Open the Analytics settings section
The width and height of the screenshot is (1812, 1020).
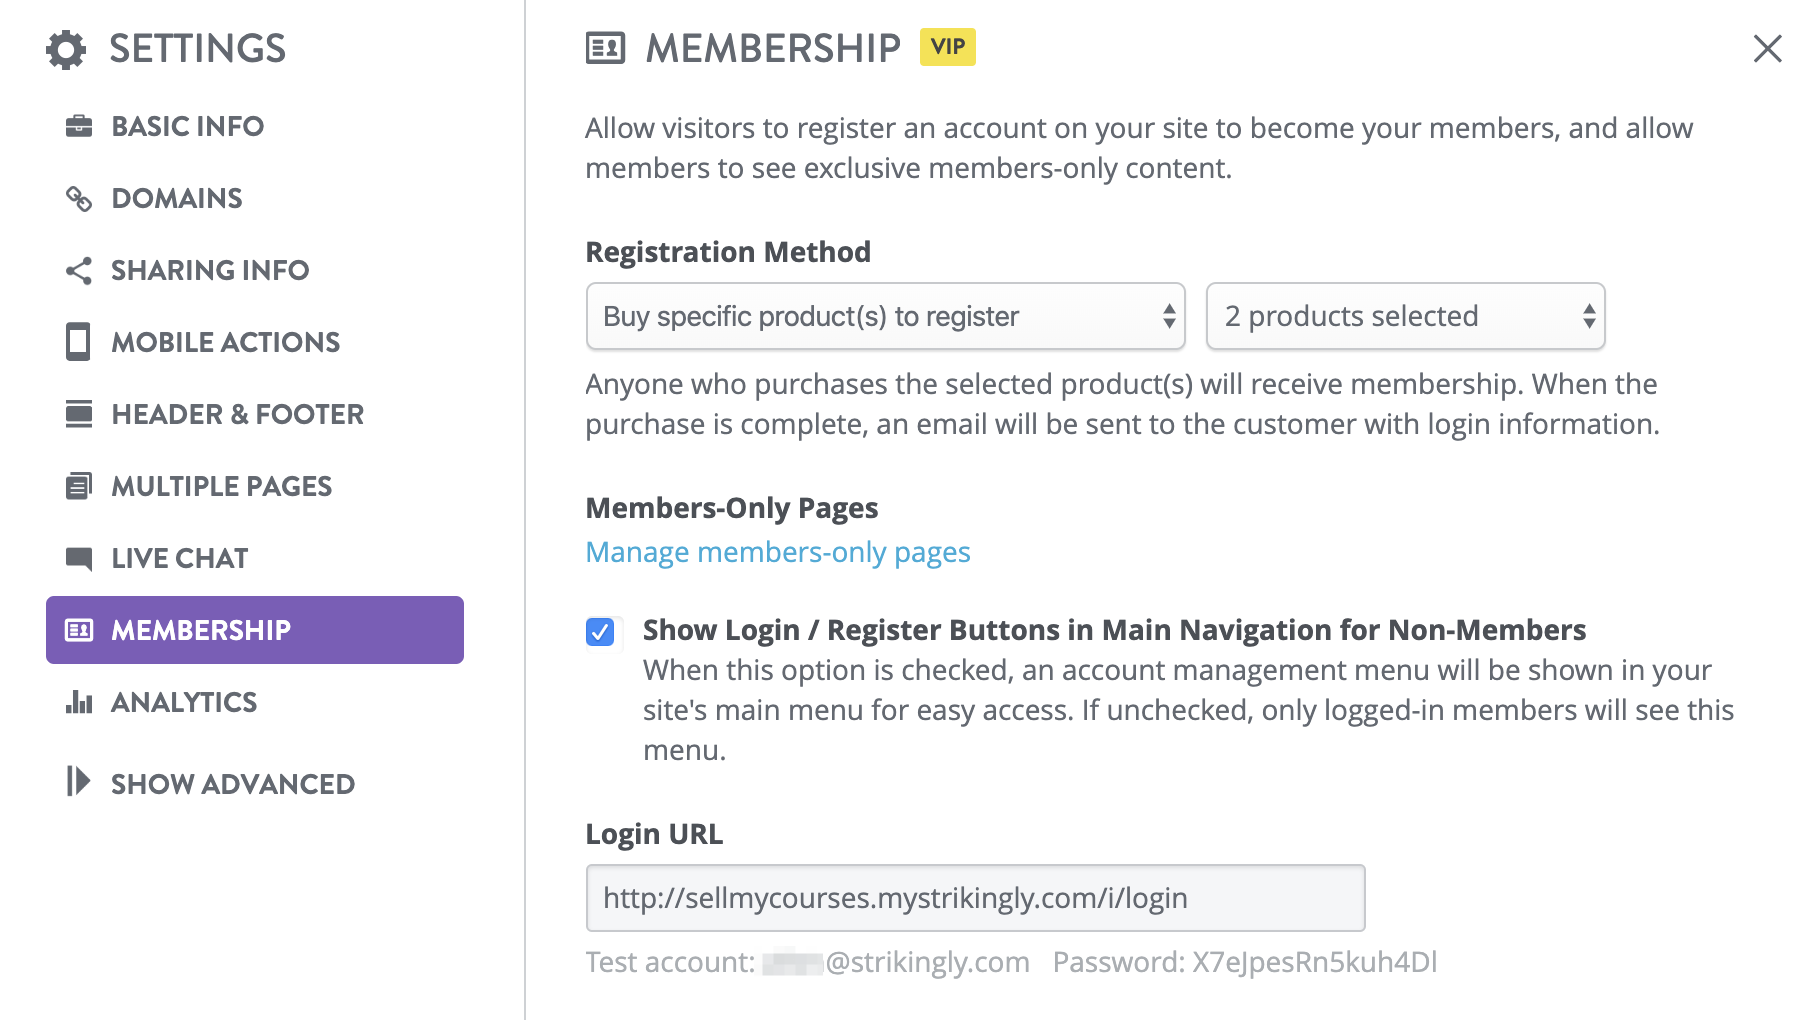[x=184, y=702]
